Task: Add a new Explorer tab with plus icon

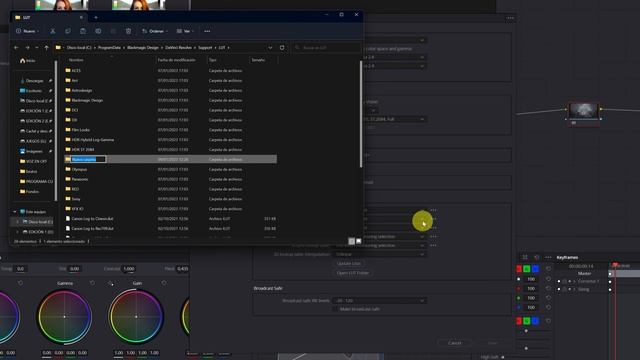Action: pyautogui.click(x=96, y=18)
